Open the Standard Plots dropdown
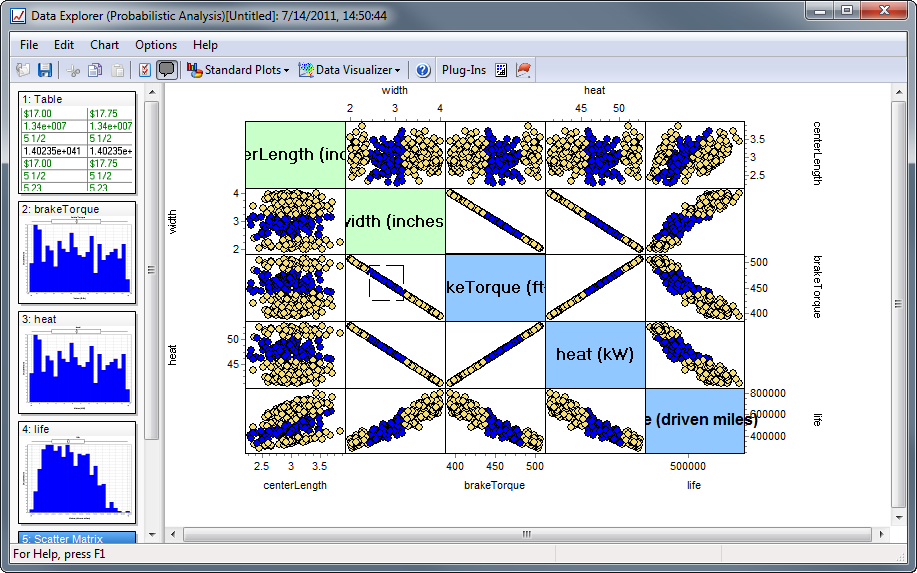This screenshot has height=573, width=917. point(238,70)
